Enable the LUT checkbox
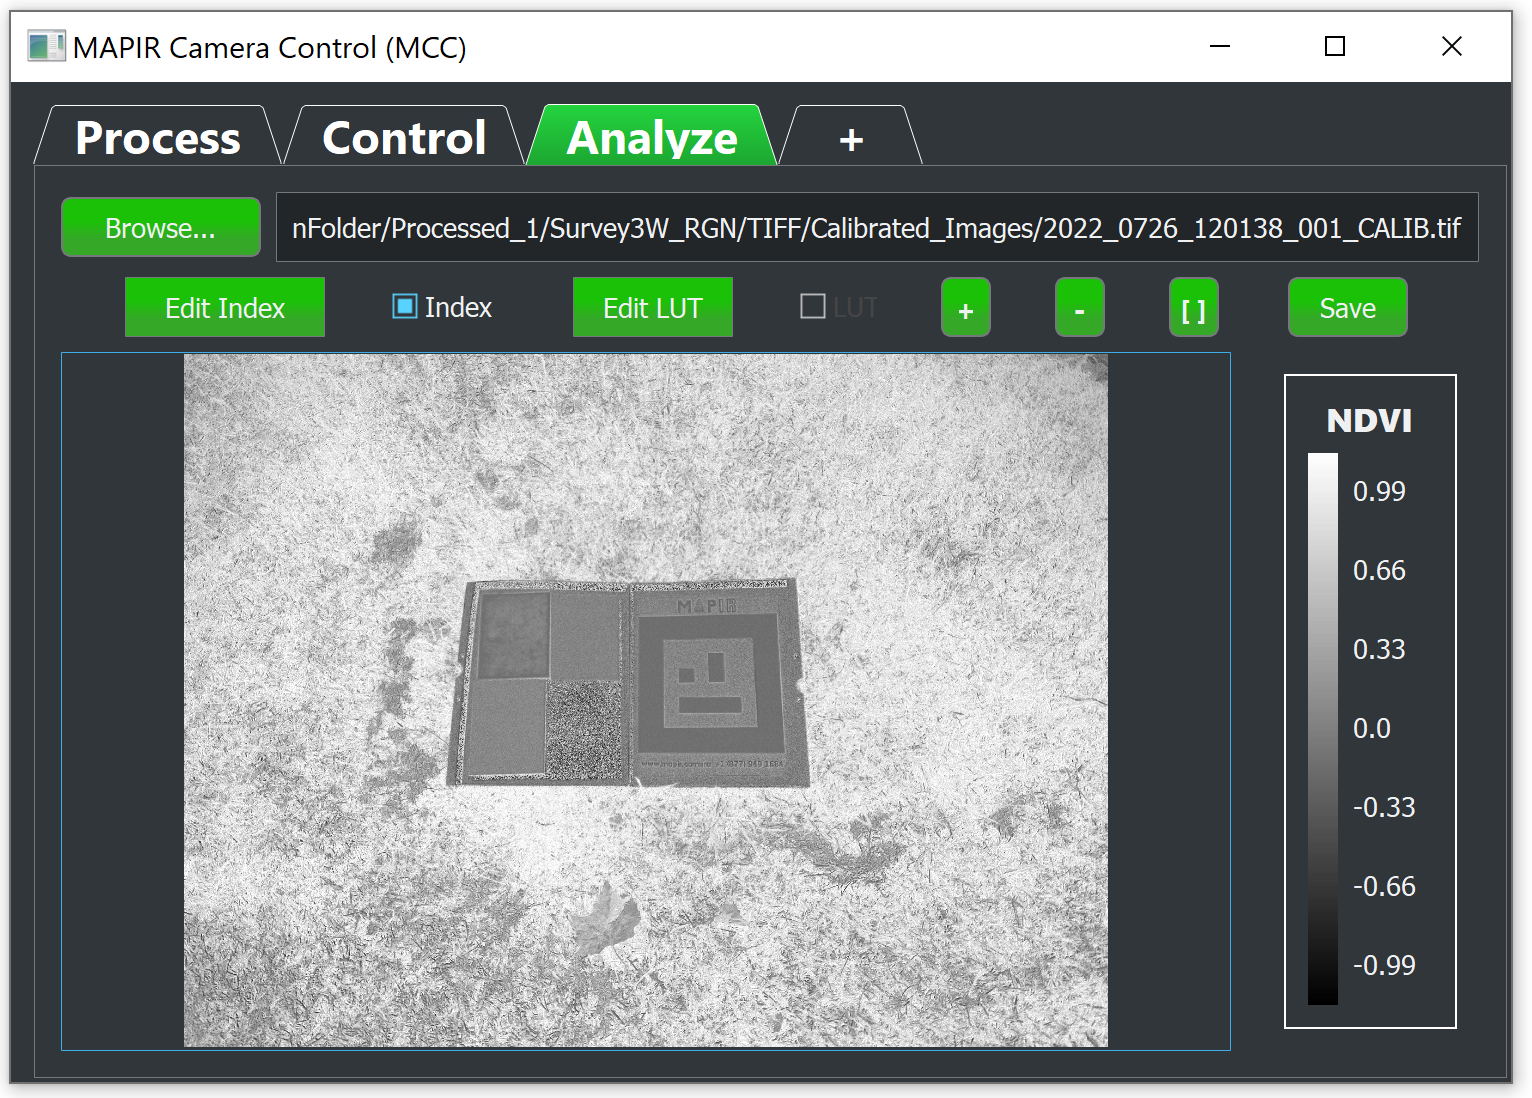 tap(813, 306)
